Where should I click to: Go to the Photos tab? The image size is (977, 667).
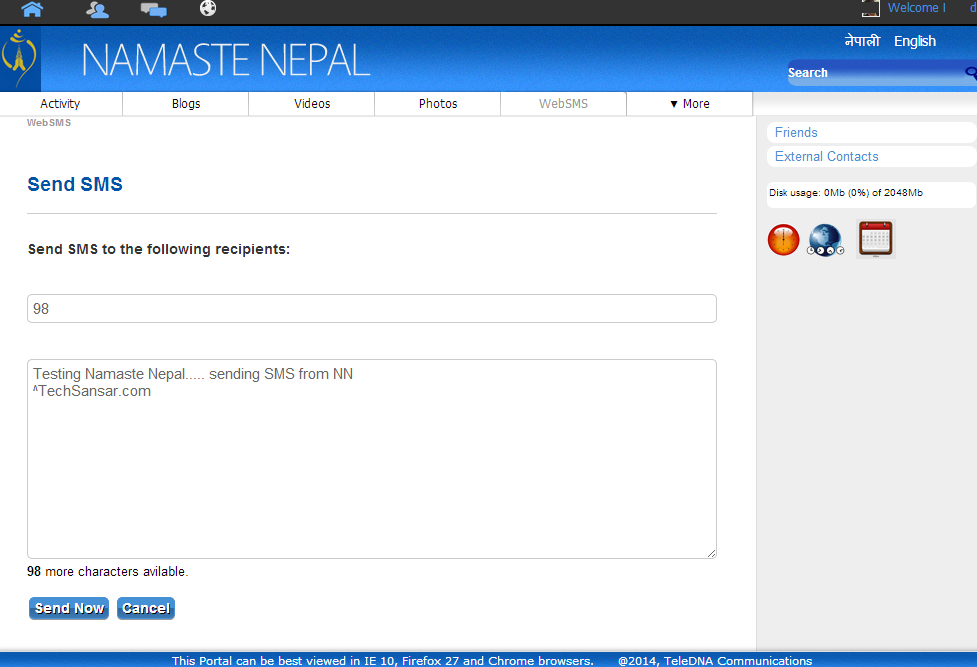438,103
